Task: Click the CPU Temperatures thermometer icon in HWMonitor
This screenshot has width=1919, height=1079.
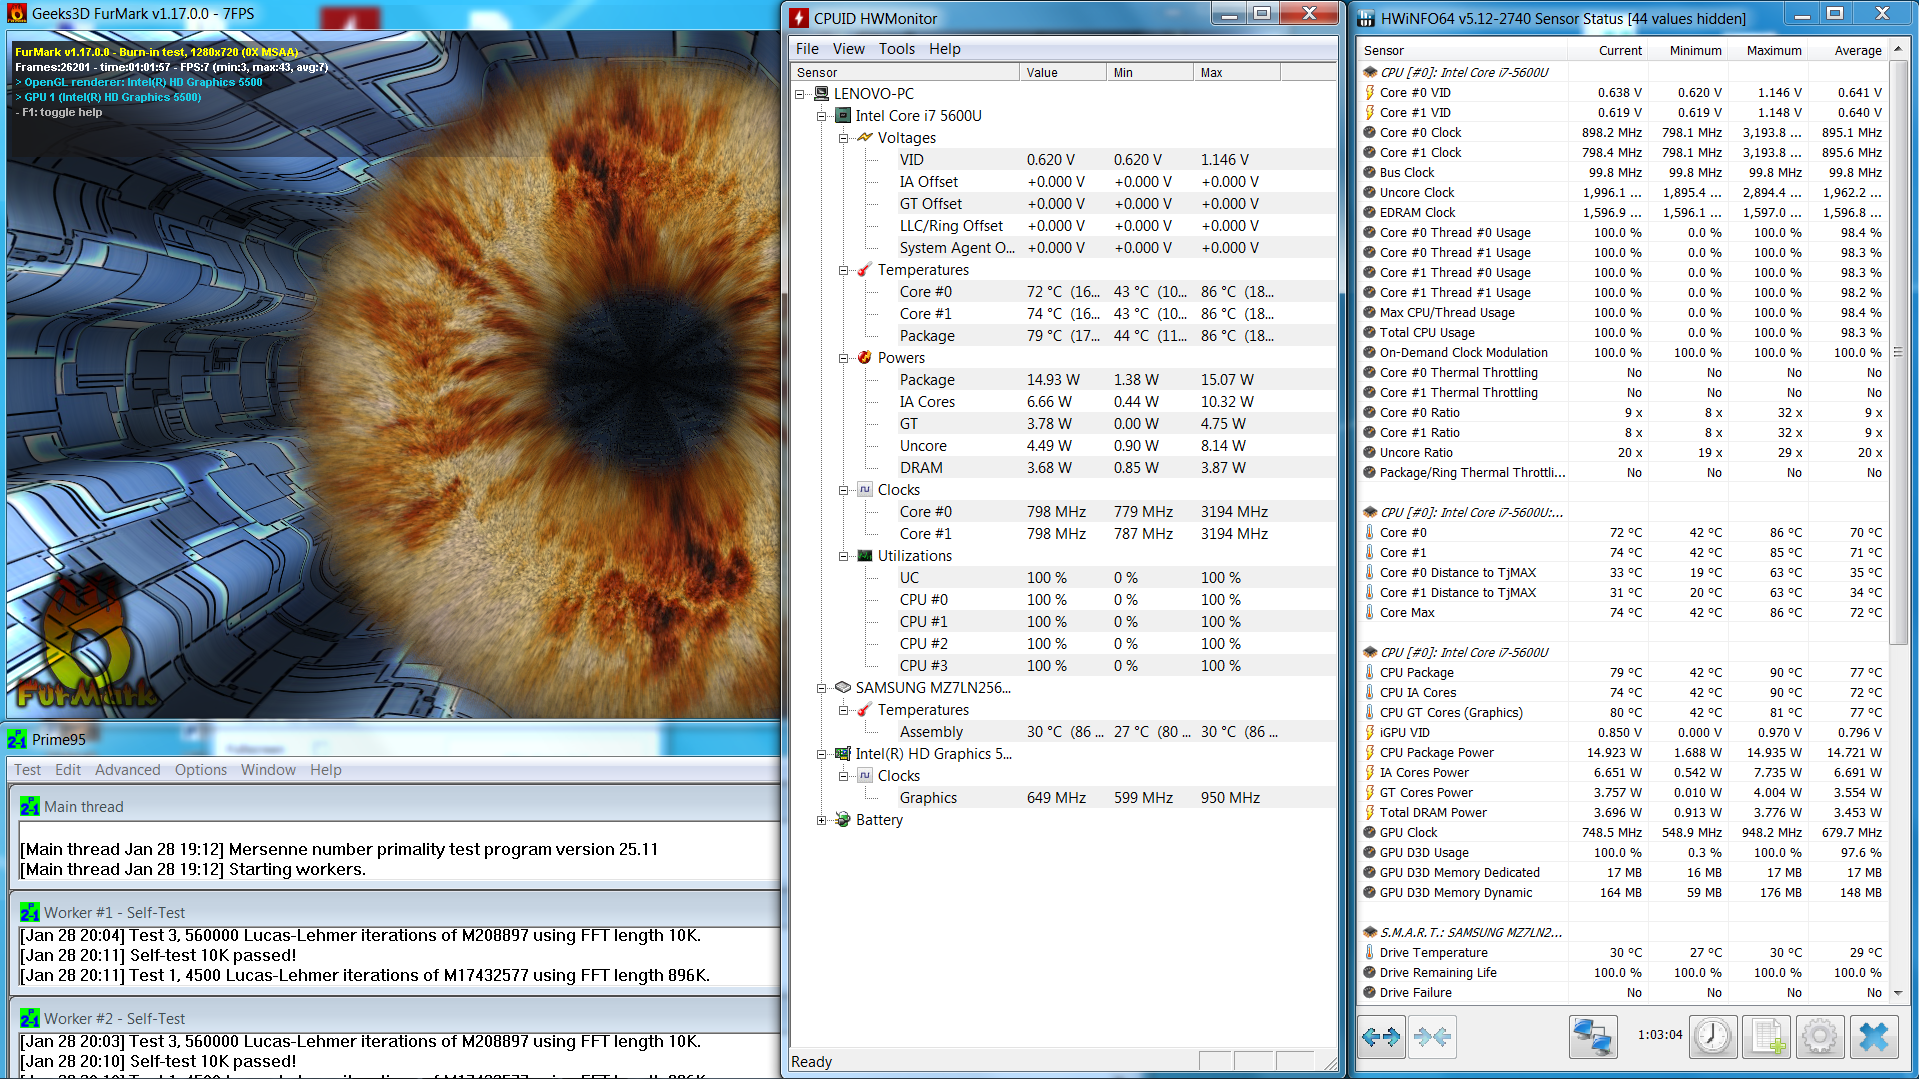Action: tap(865, 270)
